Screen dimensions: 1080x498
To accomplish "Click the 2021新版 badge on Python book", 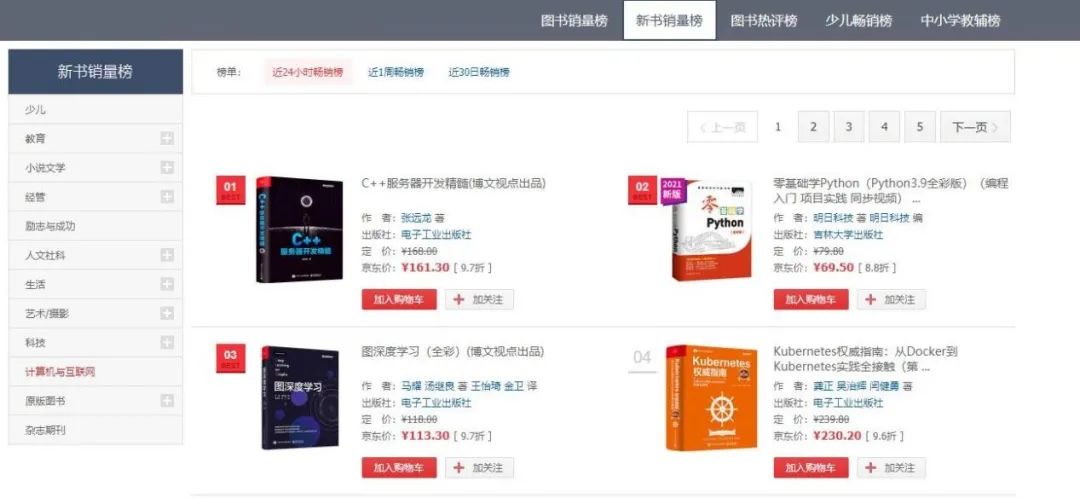I will click(671, 189).
